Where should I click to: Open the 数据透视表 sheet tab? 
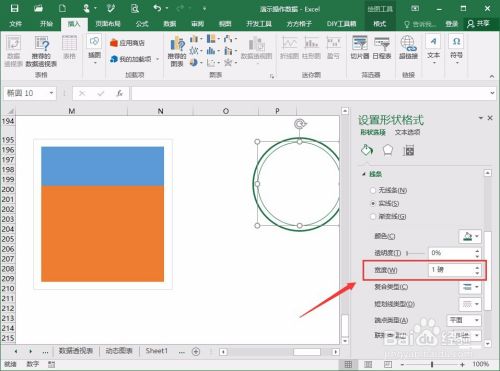76,351
